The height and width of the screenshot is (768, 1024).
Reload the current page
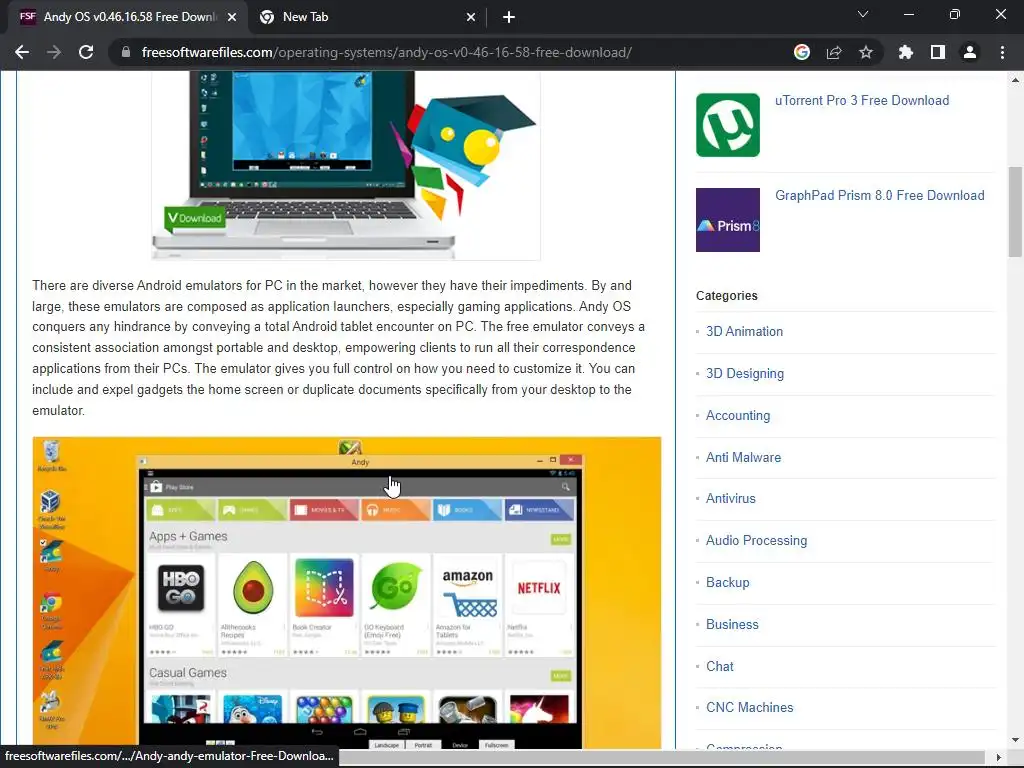[86, 52]
